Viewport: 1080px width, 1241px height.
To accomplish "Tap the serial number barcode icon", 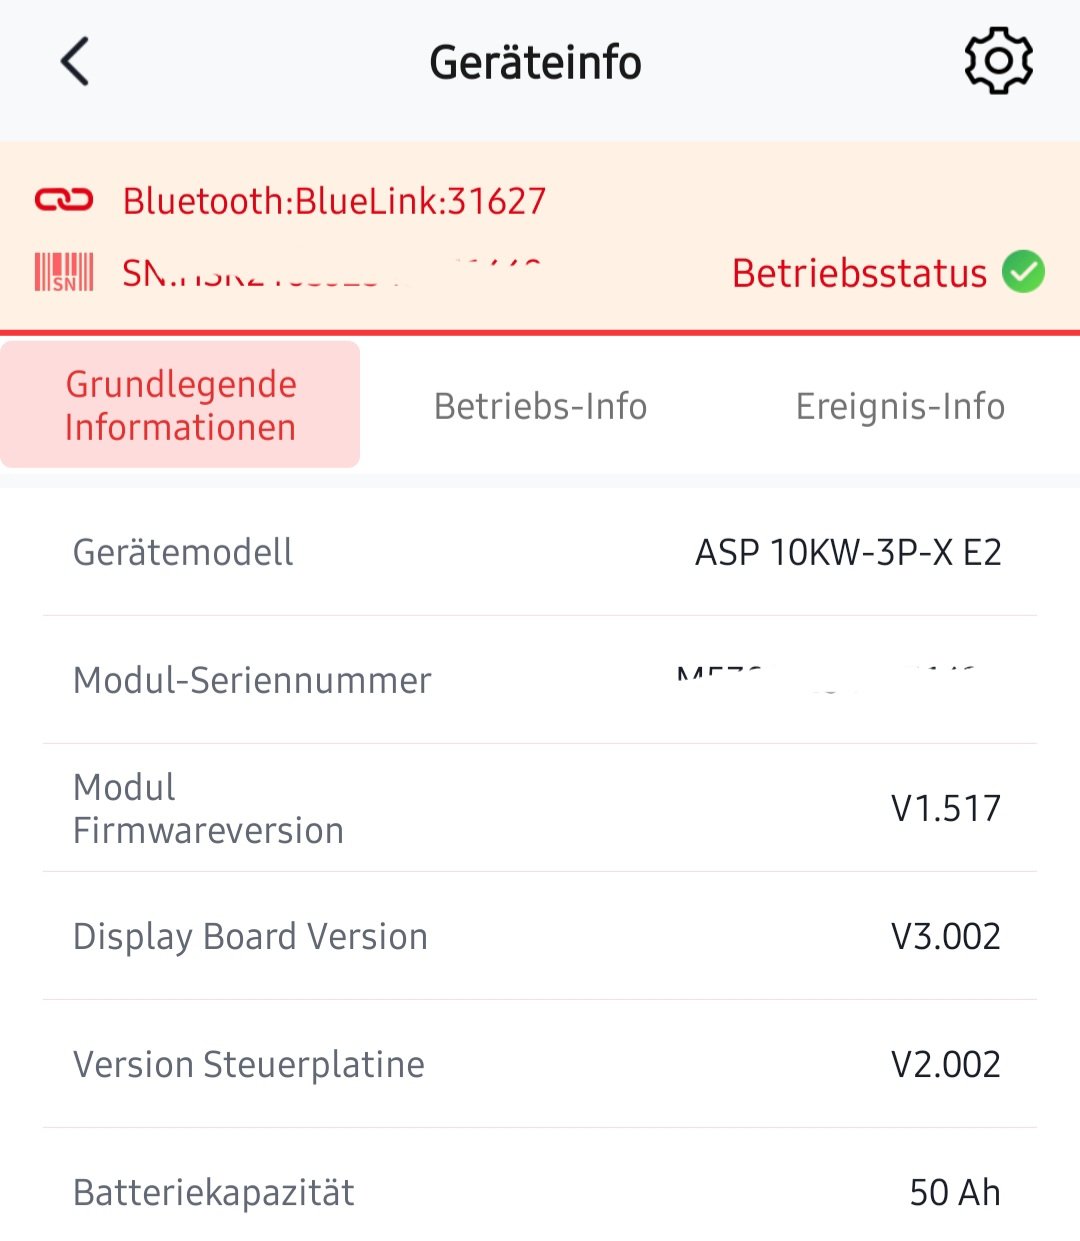I will tap(64, 272).
